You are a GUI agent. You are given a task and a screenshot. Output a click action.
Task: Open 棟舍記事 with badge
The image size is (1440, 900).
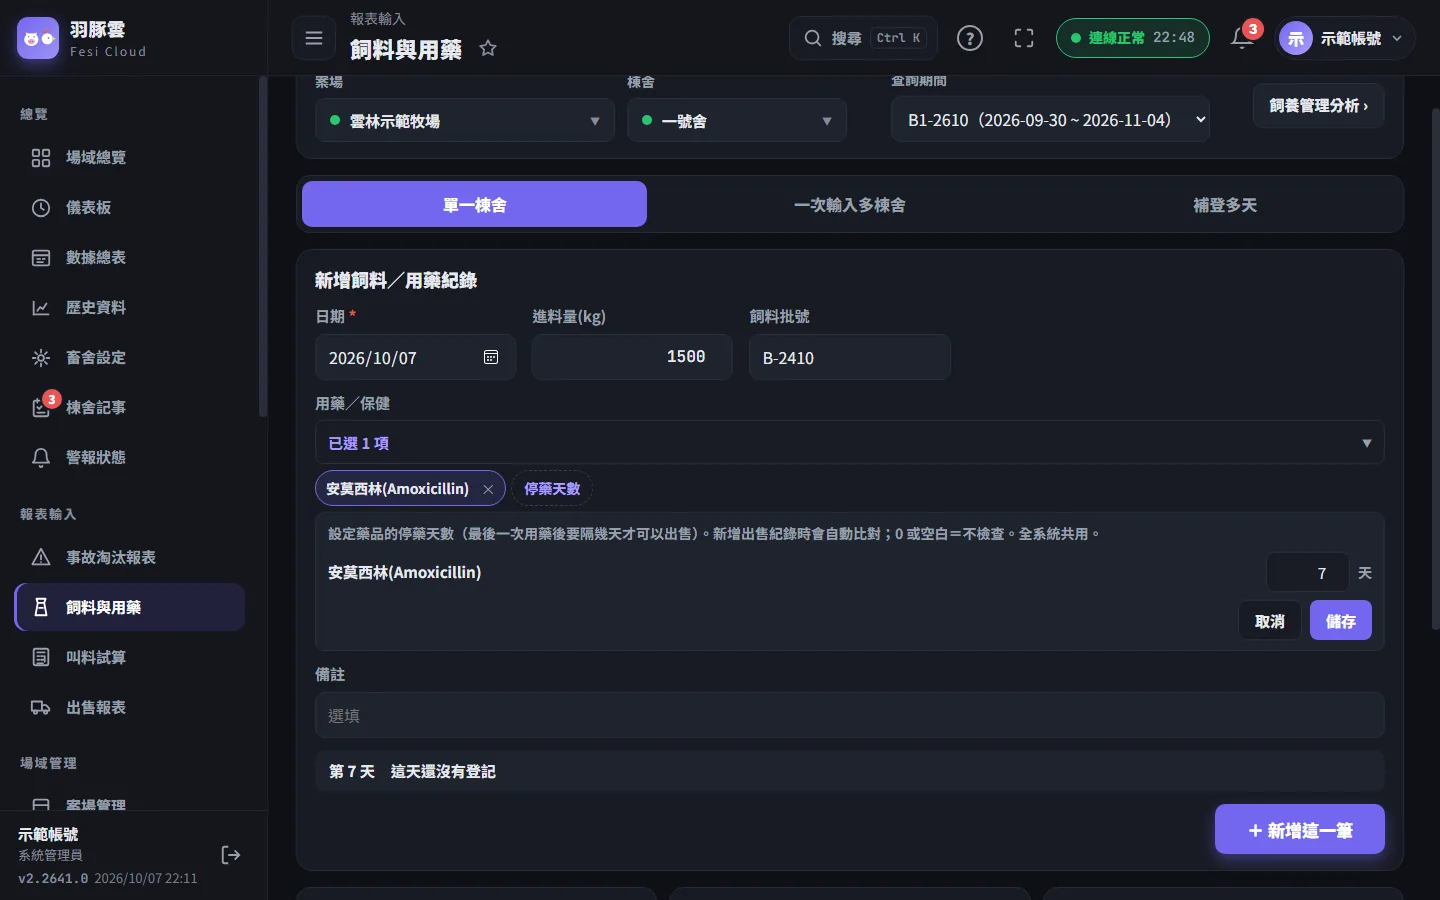(x=130, y=407)
